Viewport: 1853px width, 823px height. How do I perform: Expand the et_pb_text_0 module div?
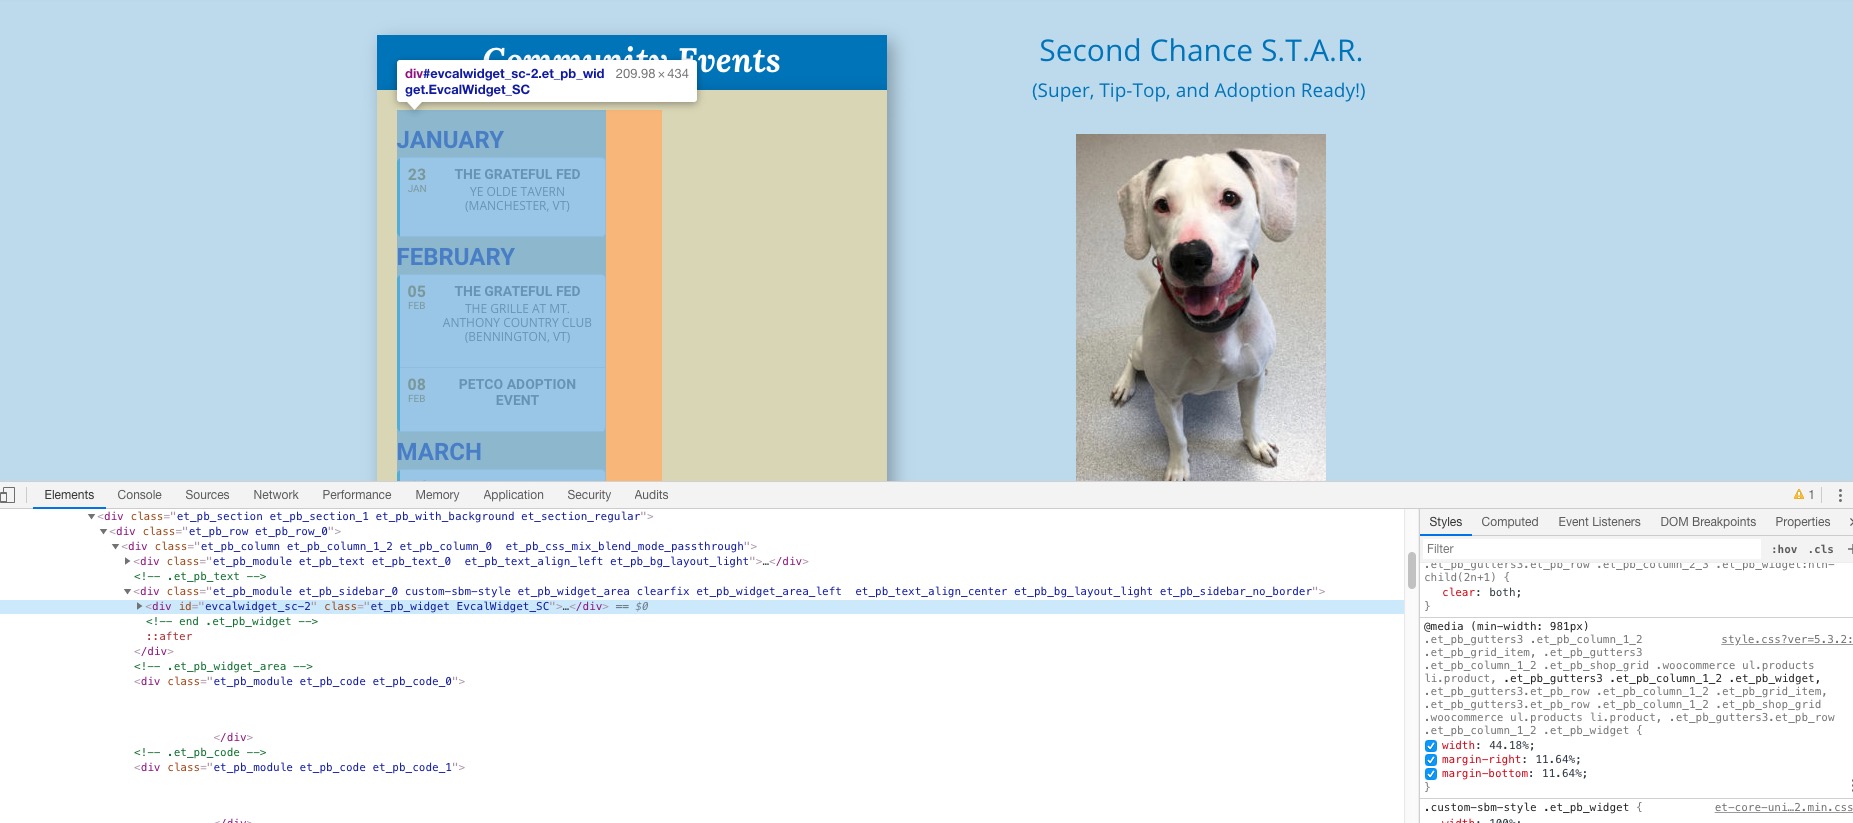[127, 562]
